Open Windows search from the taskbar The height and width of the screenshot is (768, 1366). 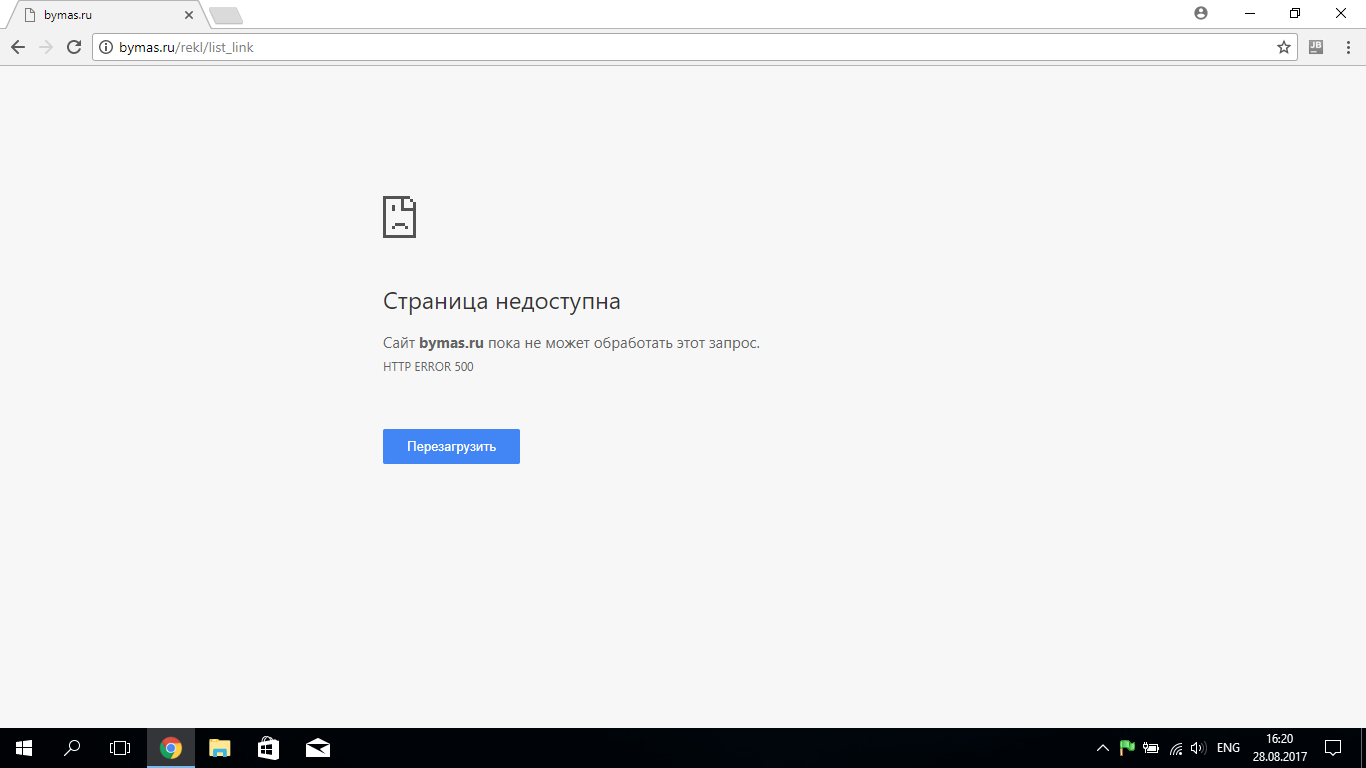click(72, 748)
